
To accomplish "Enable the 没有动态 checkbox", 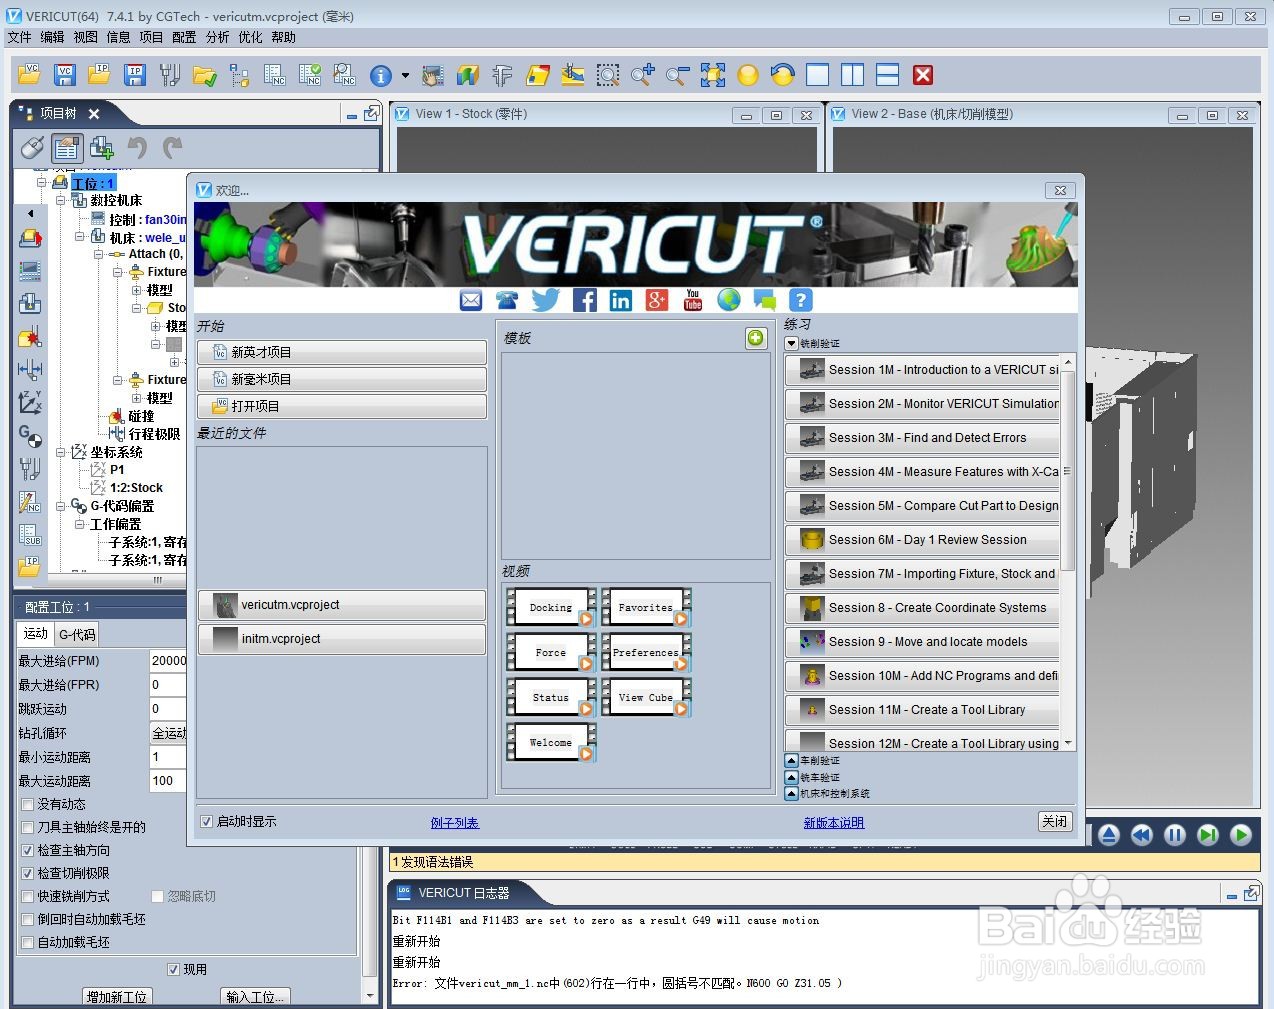I will click(28, 805).
